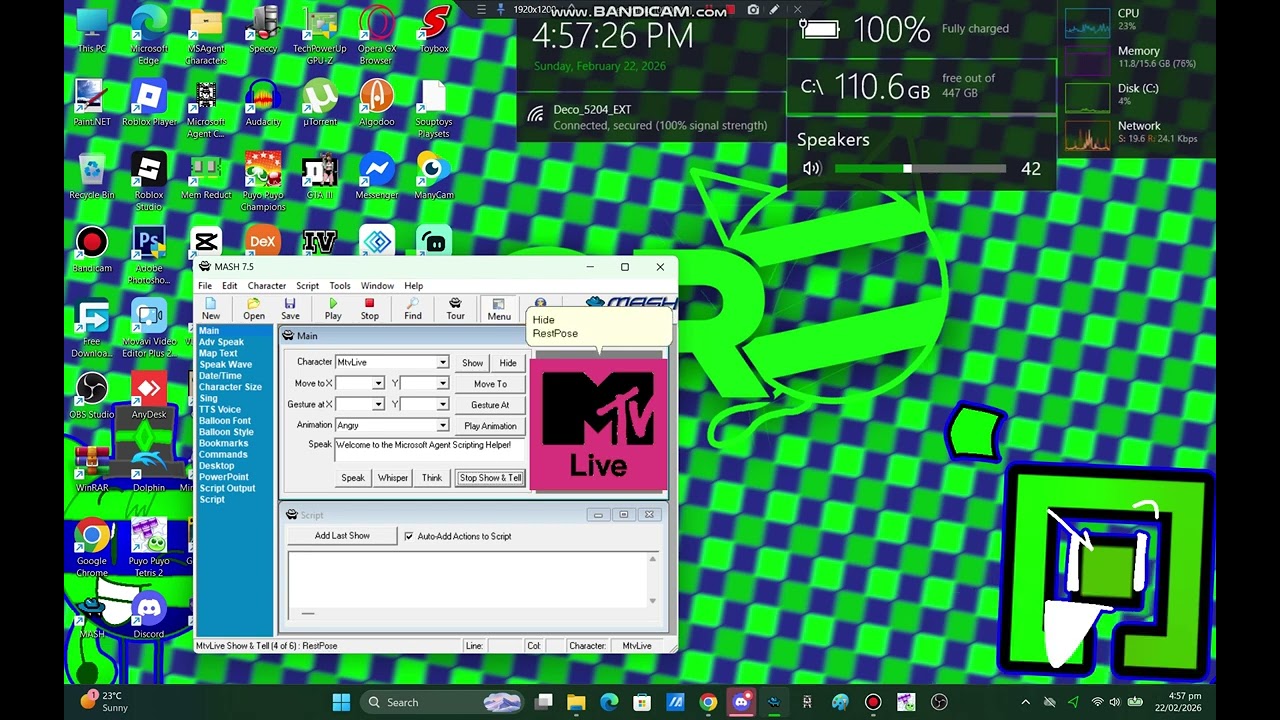Open Discord from the taskbar

741,702
